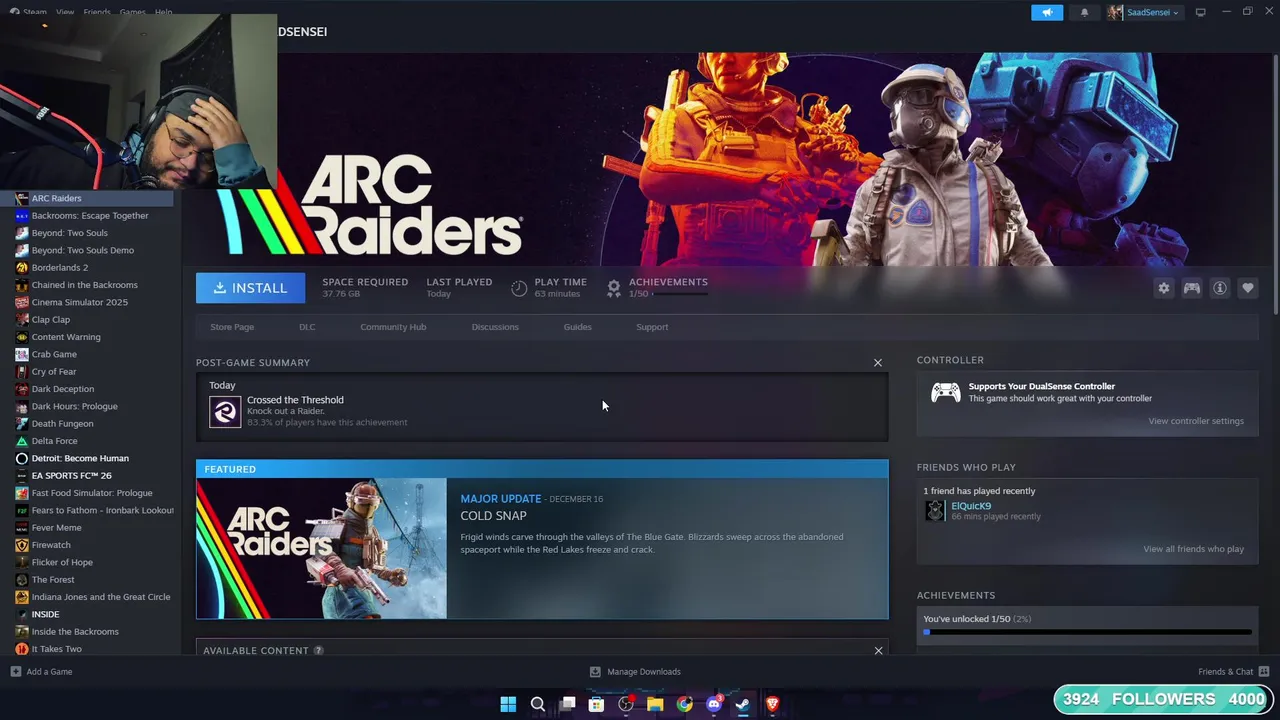
Task: Open Manage Downloads
Action: [635, 672]
